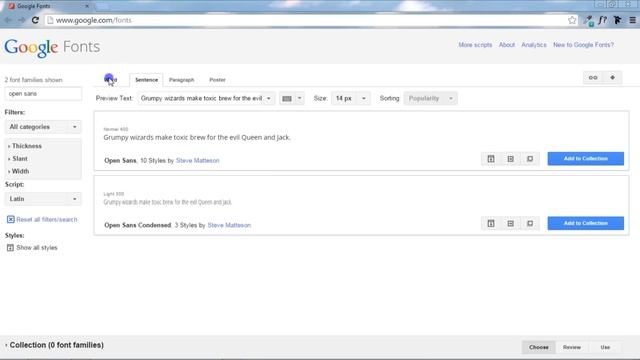Screen dimensions: 640x360
Task: Click the font search field containing open sans
Action: tap(43, 94)
